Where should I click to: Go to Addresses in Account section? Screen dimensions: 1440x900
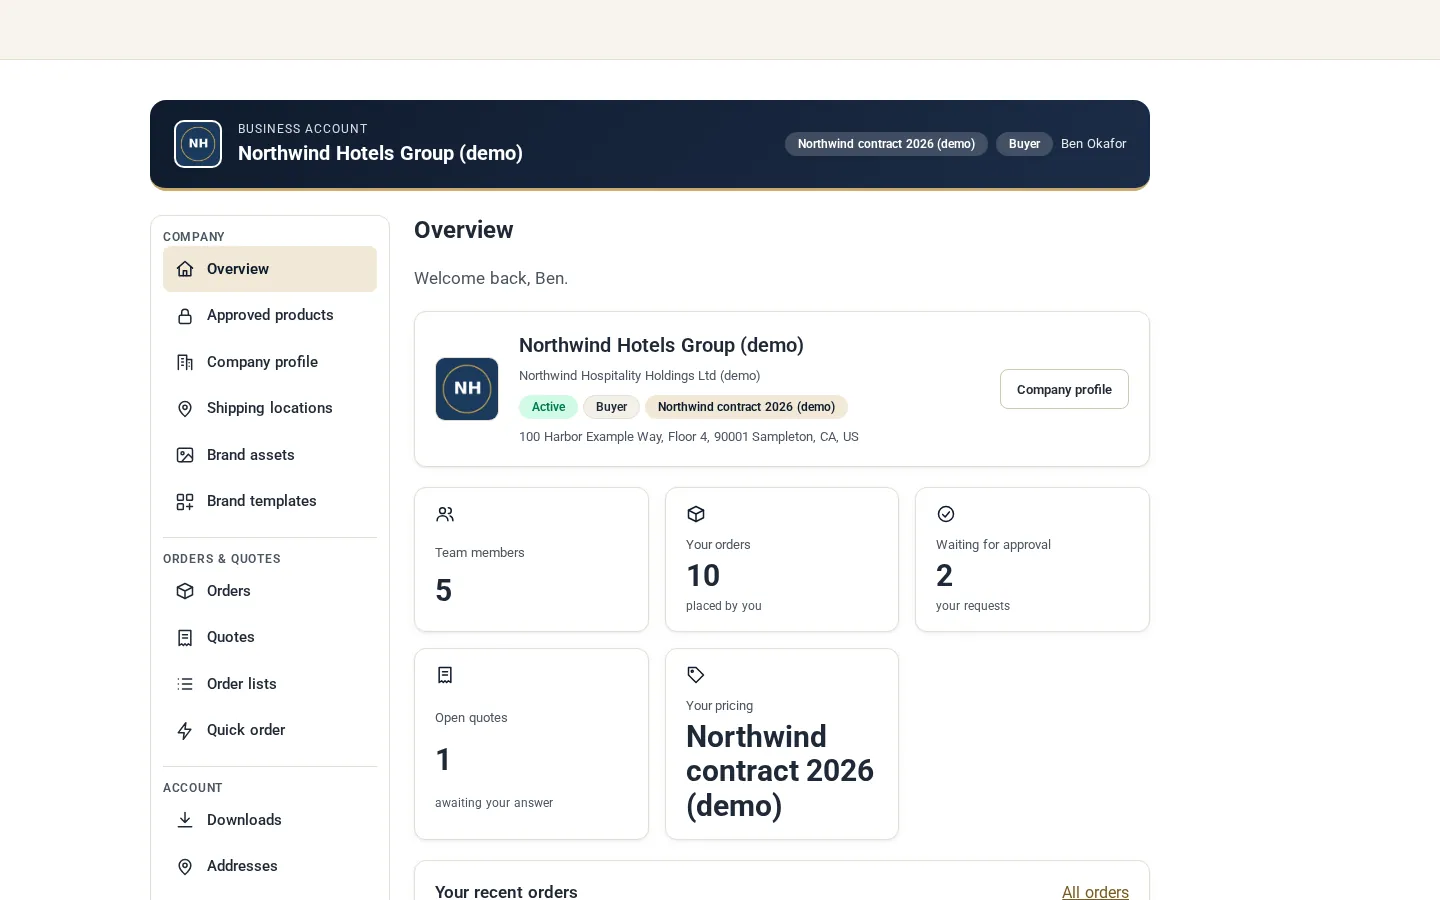pos(270,866)
